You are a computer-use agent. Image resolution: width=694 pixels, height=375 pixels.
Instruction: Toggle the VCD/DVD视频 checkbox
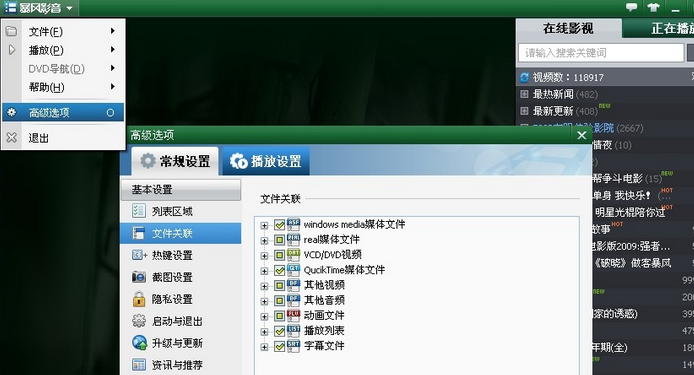pyautogui.click(x=279, y=255)
